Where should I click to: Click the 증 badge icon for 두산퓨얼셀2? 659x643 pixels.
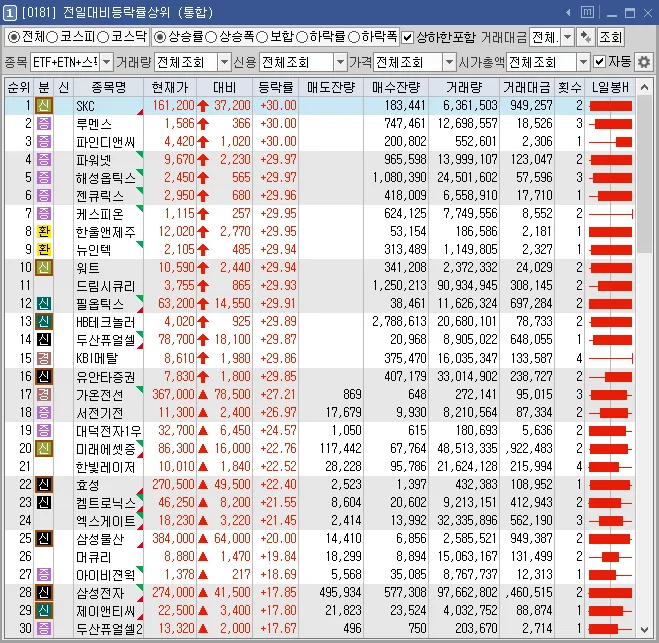[x=44, y=629]
